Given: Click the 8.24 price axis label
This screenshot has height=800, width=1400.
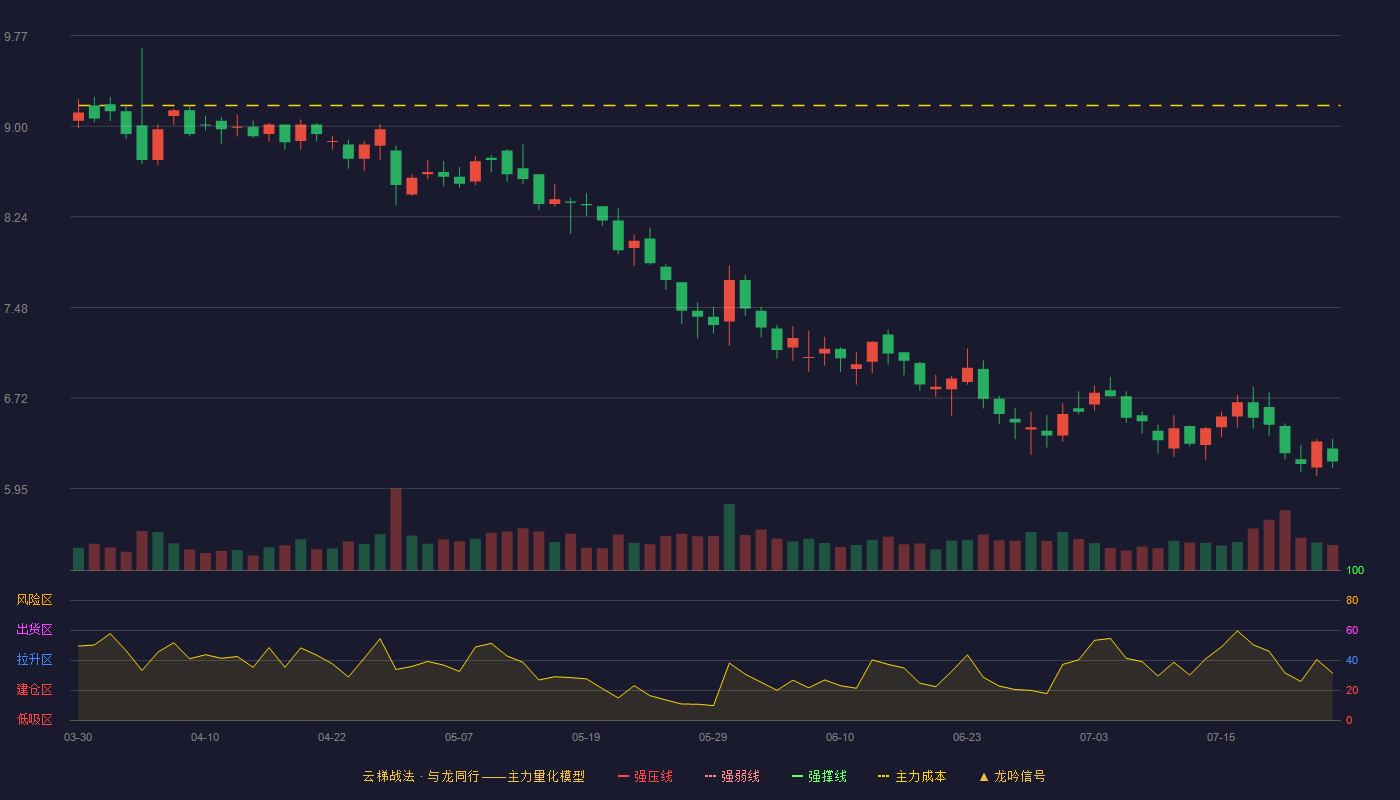Looking at the screenshot, I should click(x=16, y=218).
